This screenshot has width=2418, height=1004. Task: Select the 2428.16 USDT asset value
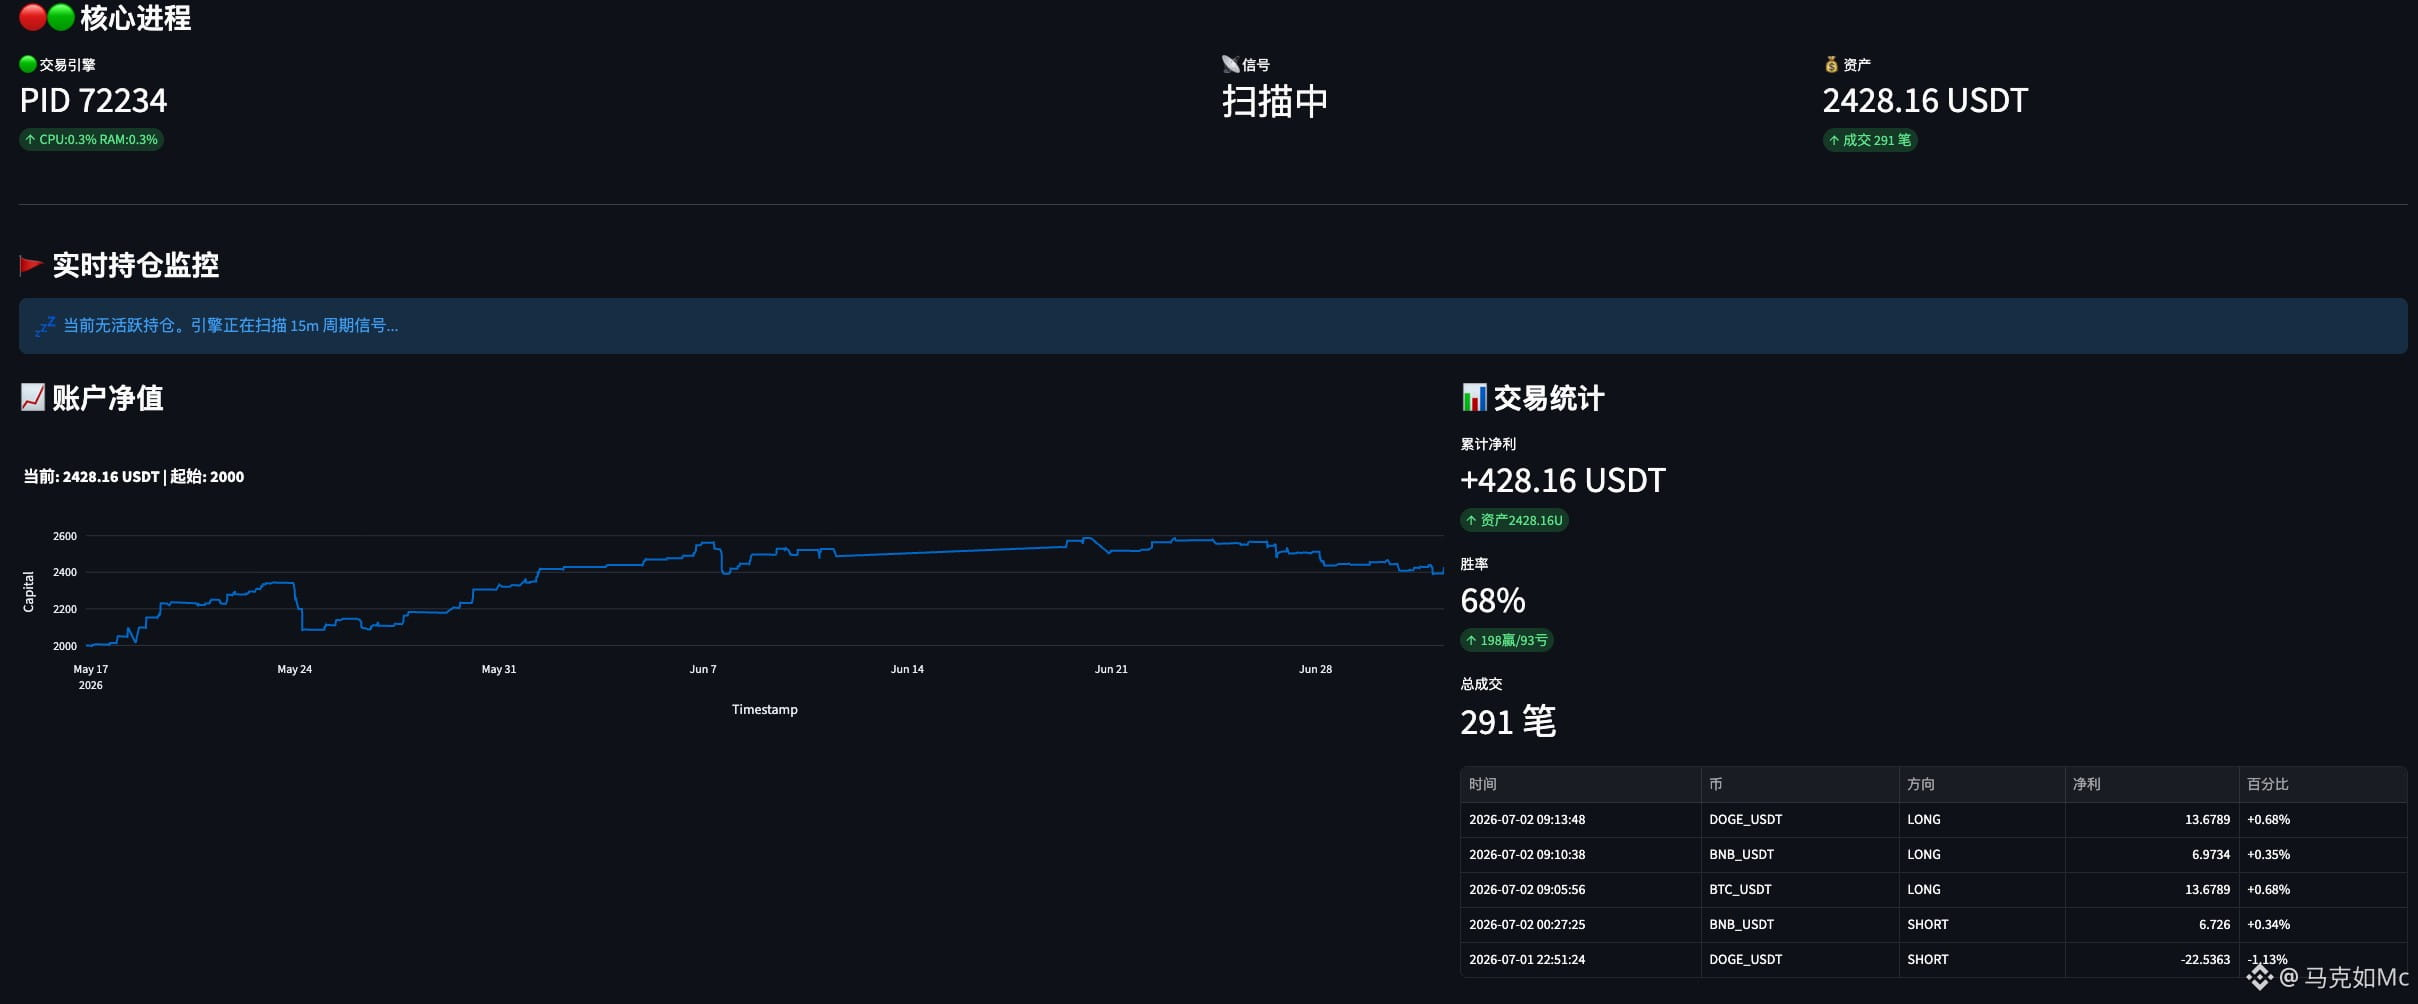1925,100
